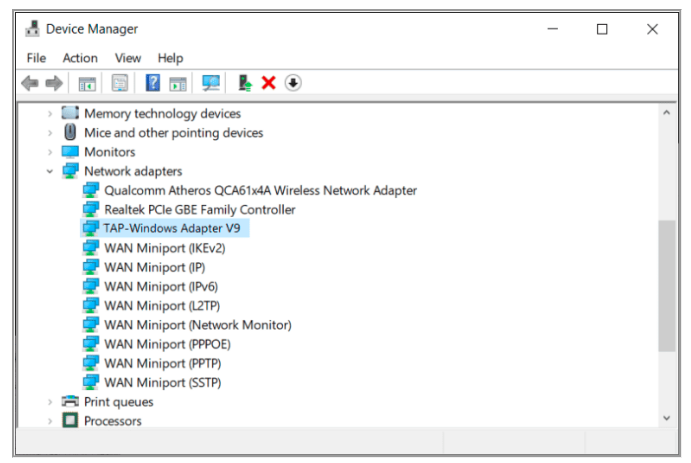Select Memory technology devices label
This screenshot has height=463, width=691.
coord(163,114)
